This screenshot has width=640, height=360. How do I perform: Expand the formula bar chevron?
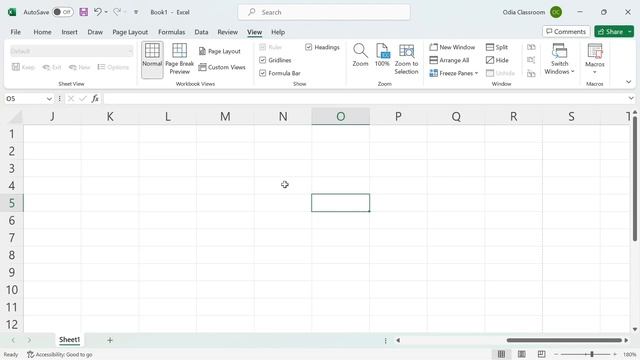click(631, 98)
